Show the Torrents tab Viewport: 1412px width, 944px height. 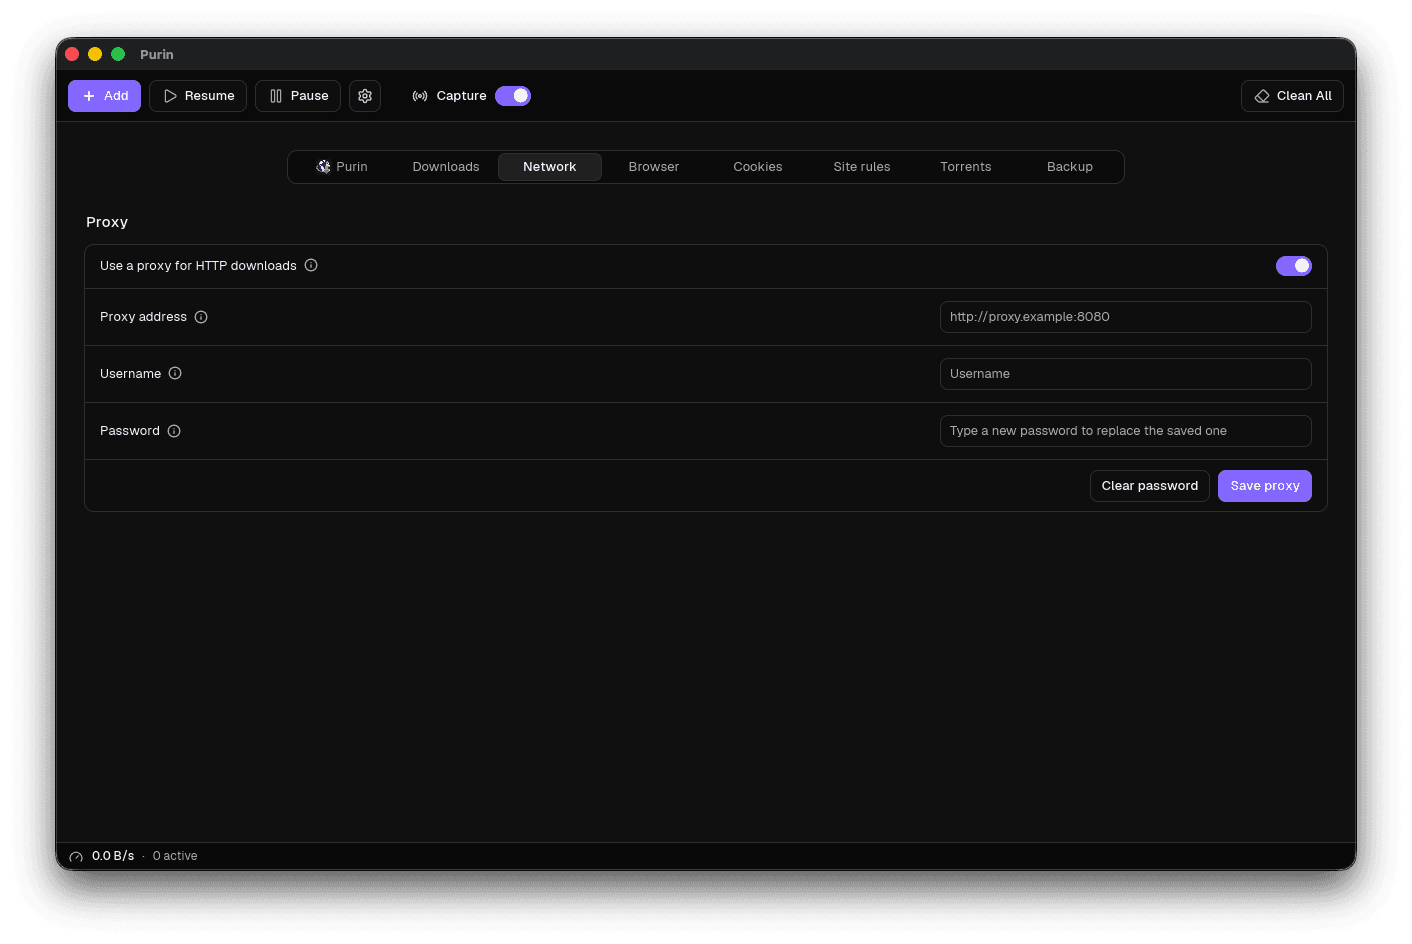pyautogui.click(x=966, y=167)
